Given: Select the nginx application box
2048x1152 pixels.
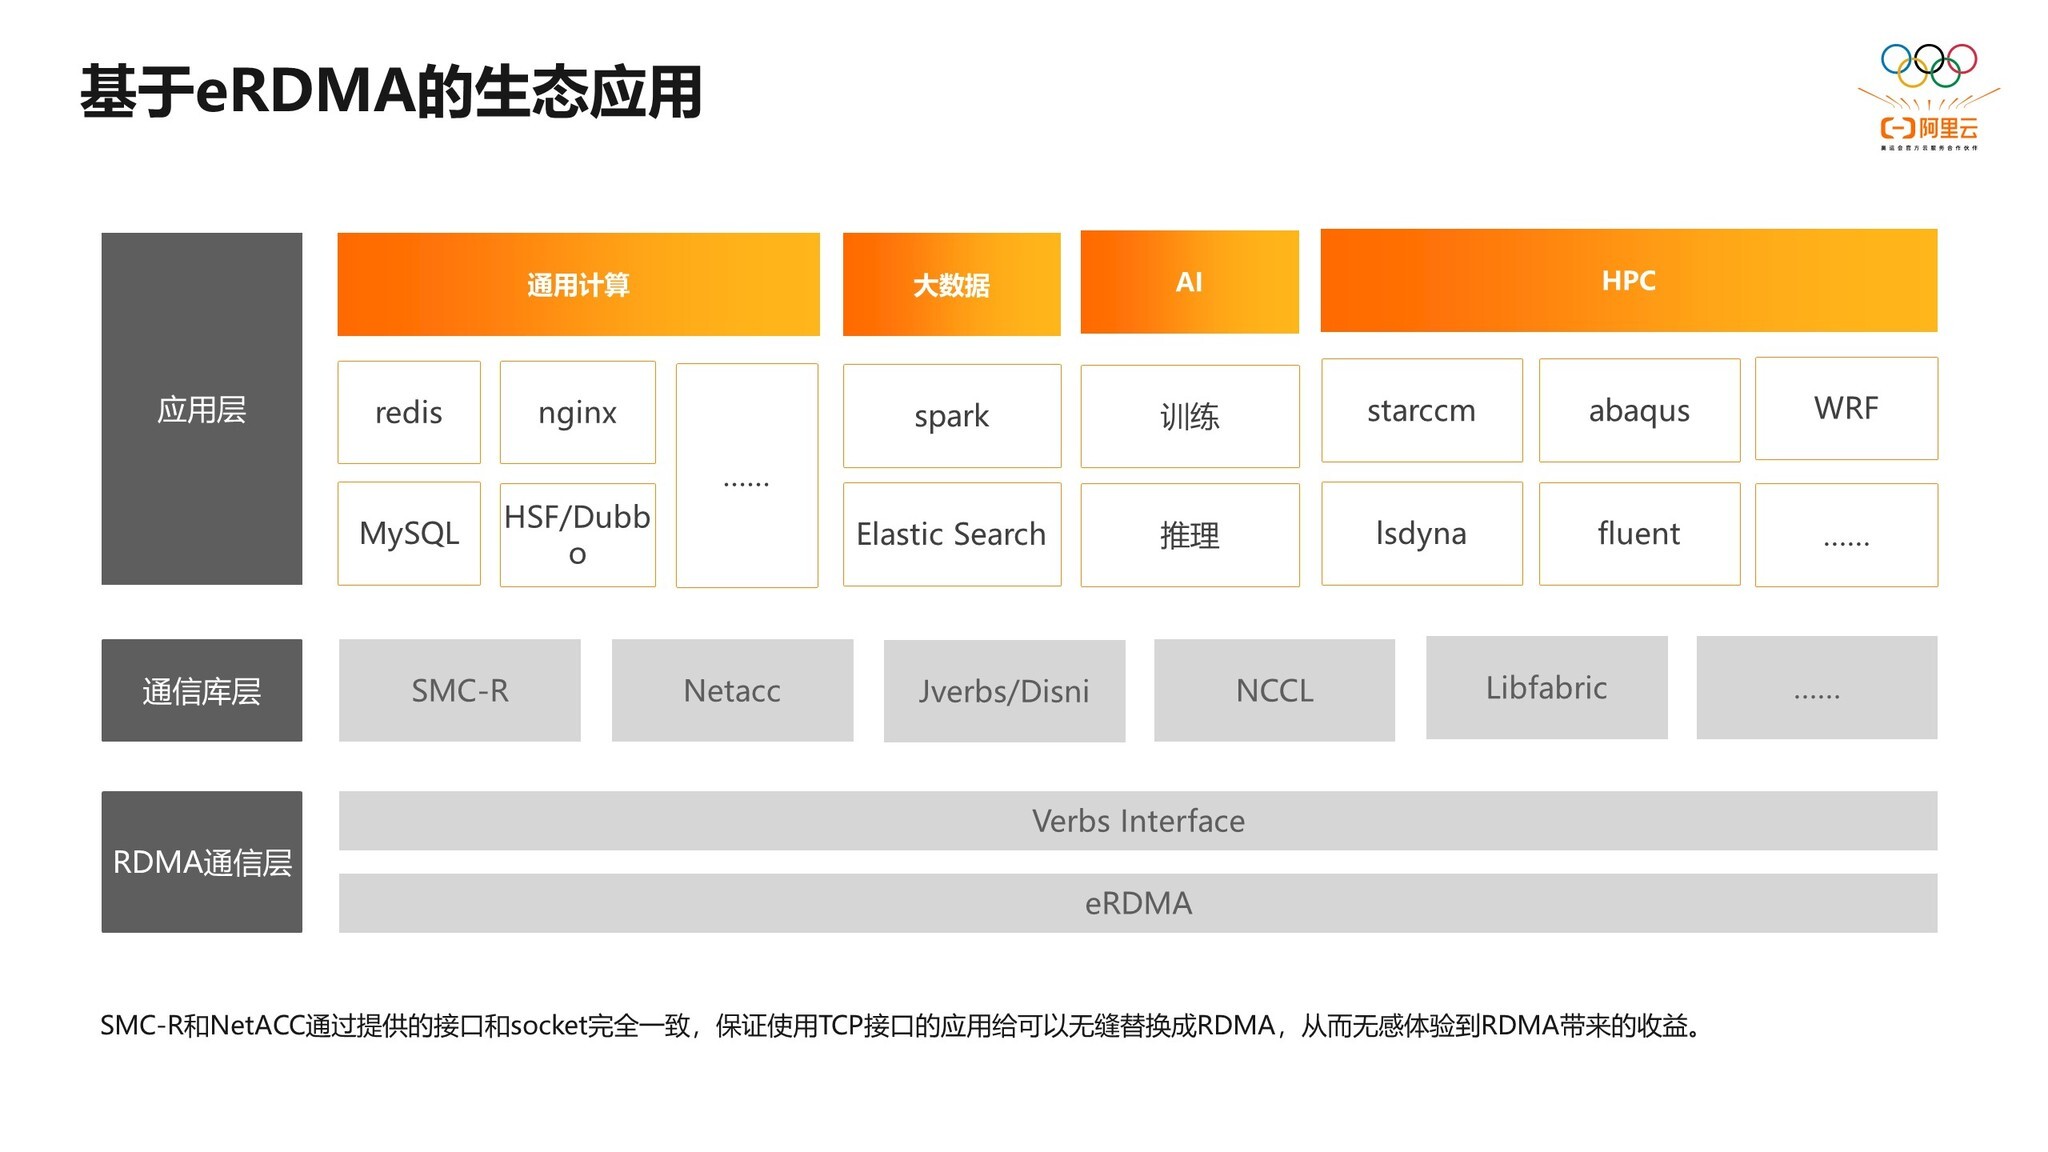Looking at the screenshot, I should tap(577, 412).
